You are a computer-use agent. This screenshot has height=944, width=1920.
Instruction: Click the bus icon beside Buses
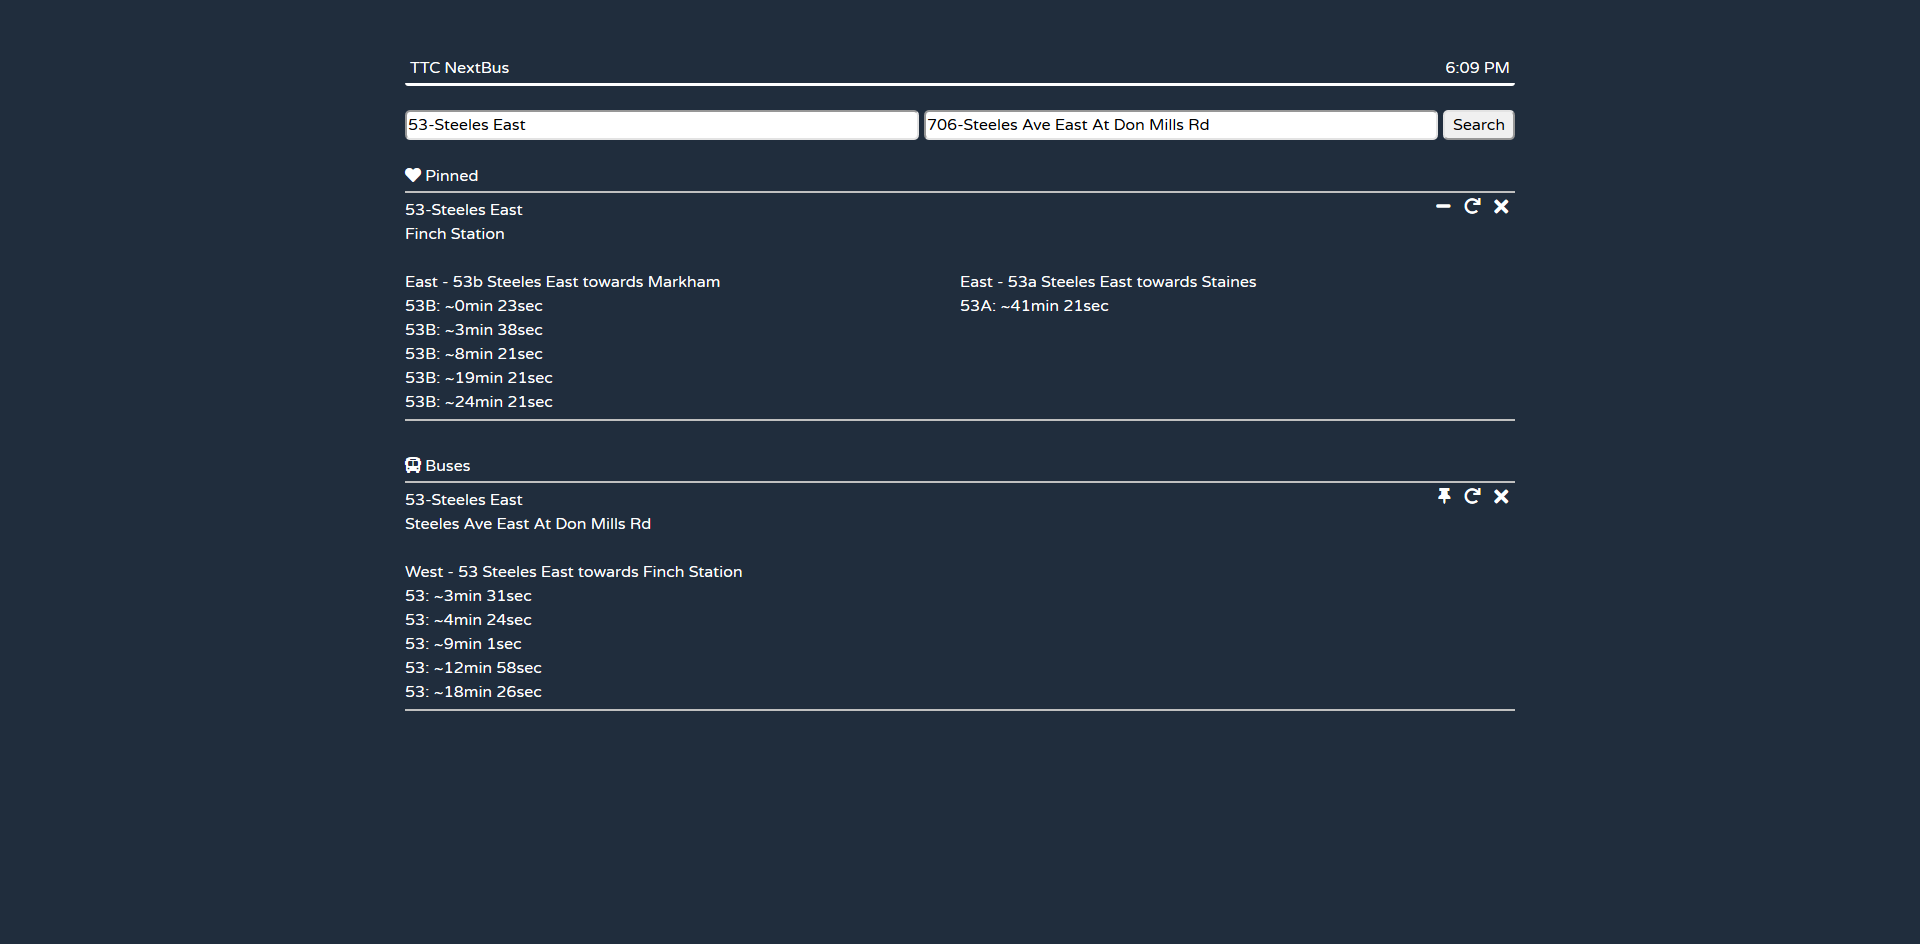(x=413, y=465)
